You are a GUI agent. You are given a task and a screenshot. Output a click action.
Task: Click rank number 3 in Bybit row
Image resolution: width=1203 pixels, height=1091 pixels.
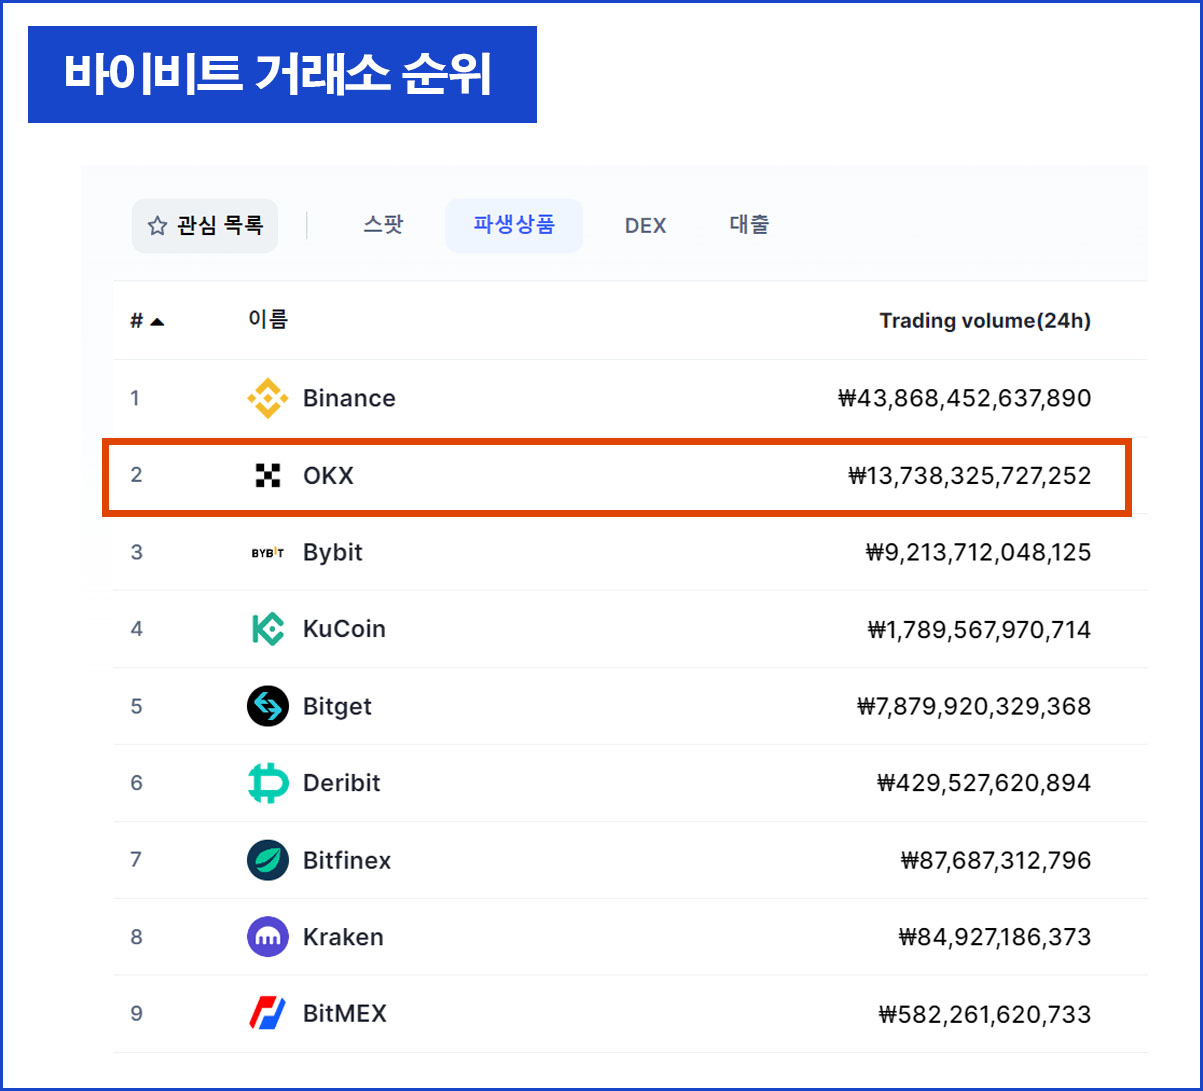(x=136, y=553)
